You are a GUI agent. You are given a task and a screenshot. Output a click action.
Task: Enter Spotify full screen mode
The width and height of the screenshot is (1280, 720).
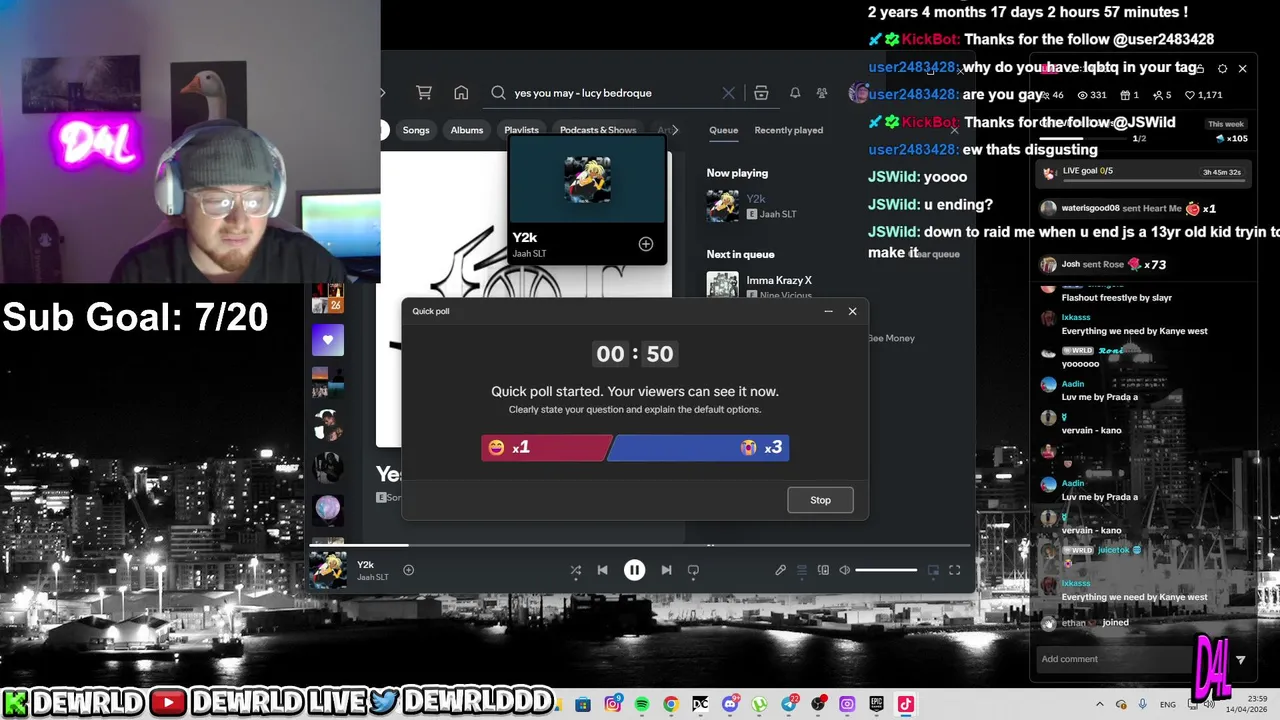pyautogui.click(x=954, y=570)
